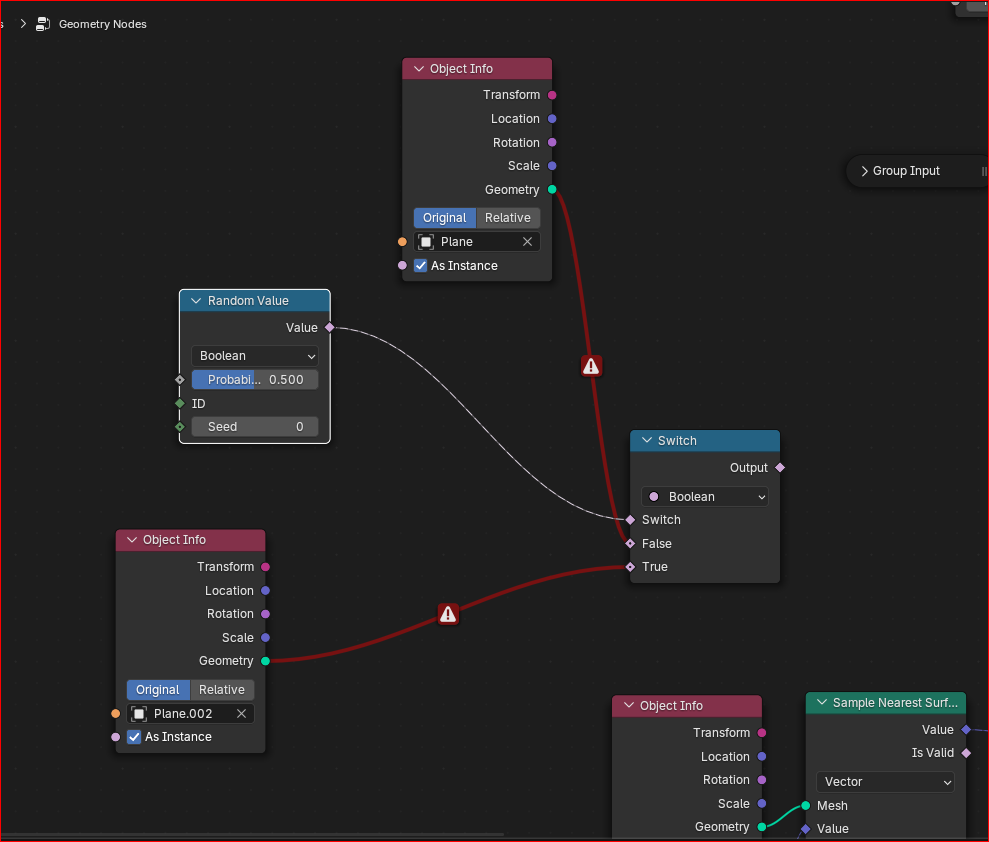This screenshot has width=989, height=842.
Task: Click the Switch input socket on Switch node
Action: (630, 520)
